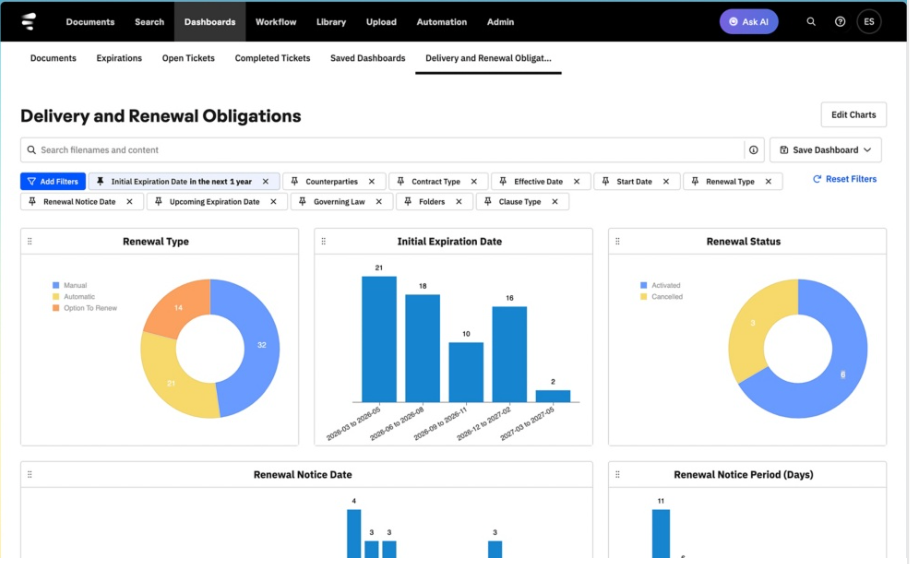Go to the Workflow menu
The height and width of the screenshot is (564, 910).
pyautogui.click(x=276, y=21)
